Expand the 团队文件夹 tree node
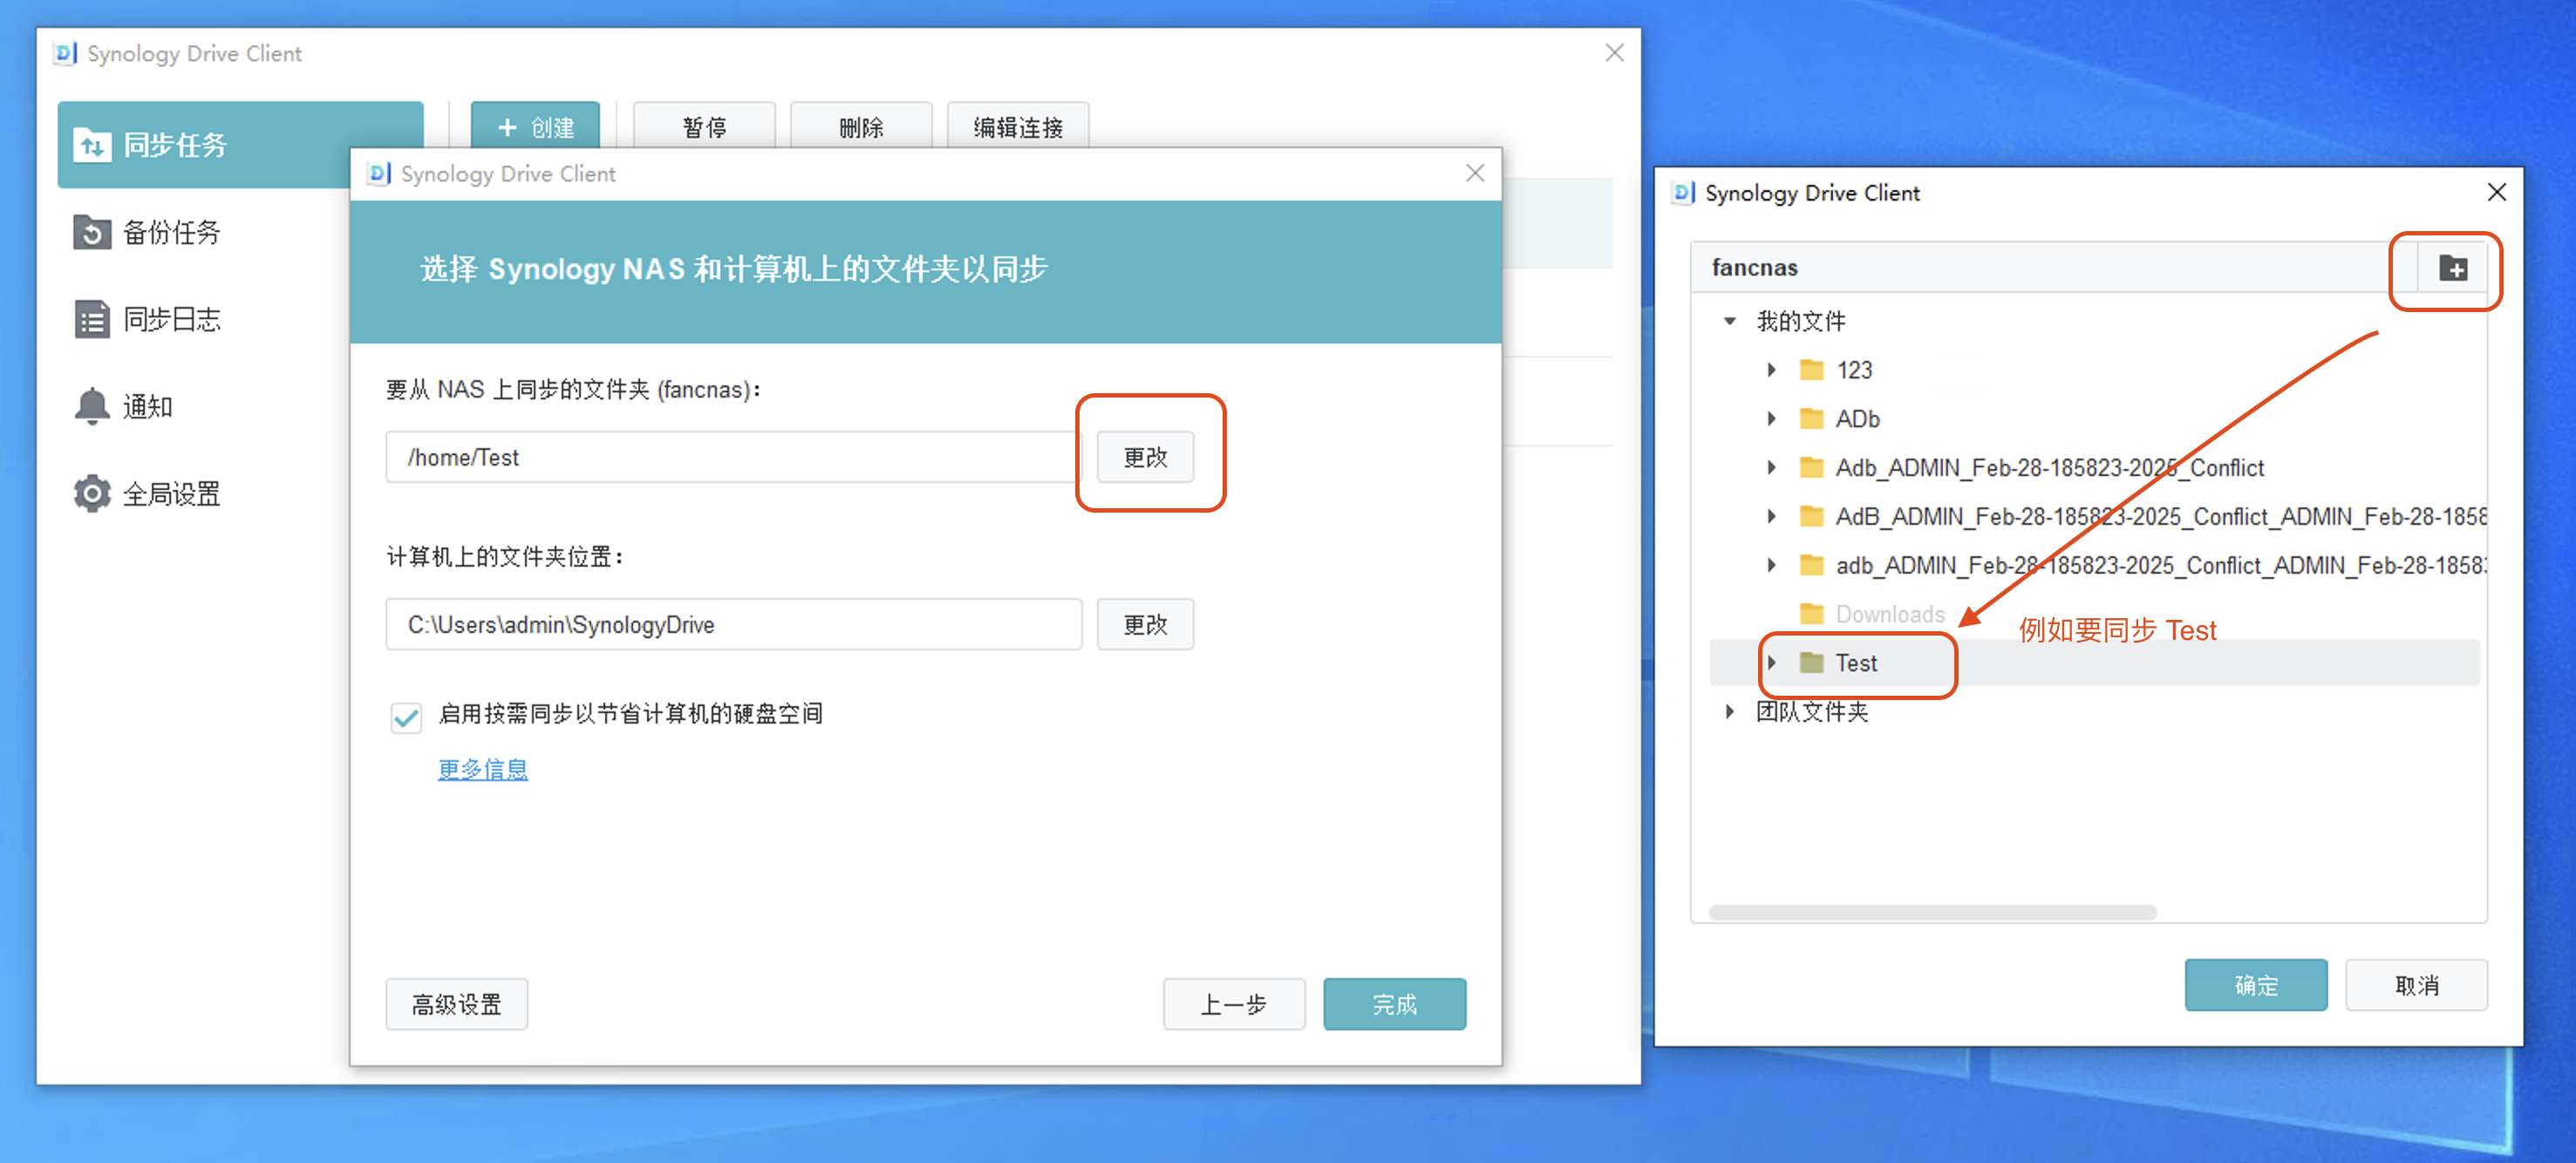 tap(1730, 711)
